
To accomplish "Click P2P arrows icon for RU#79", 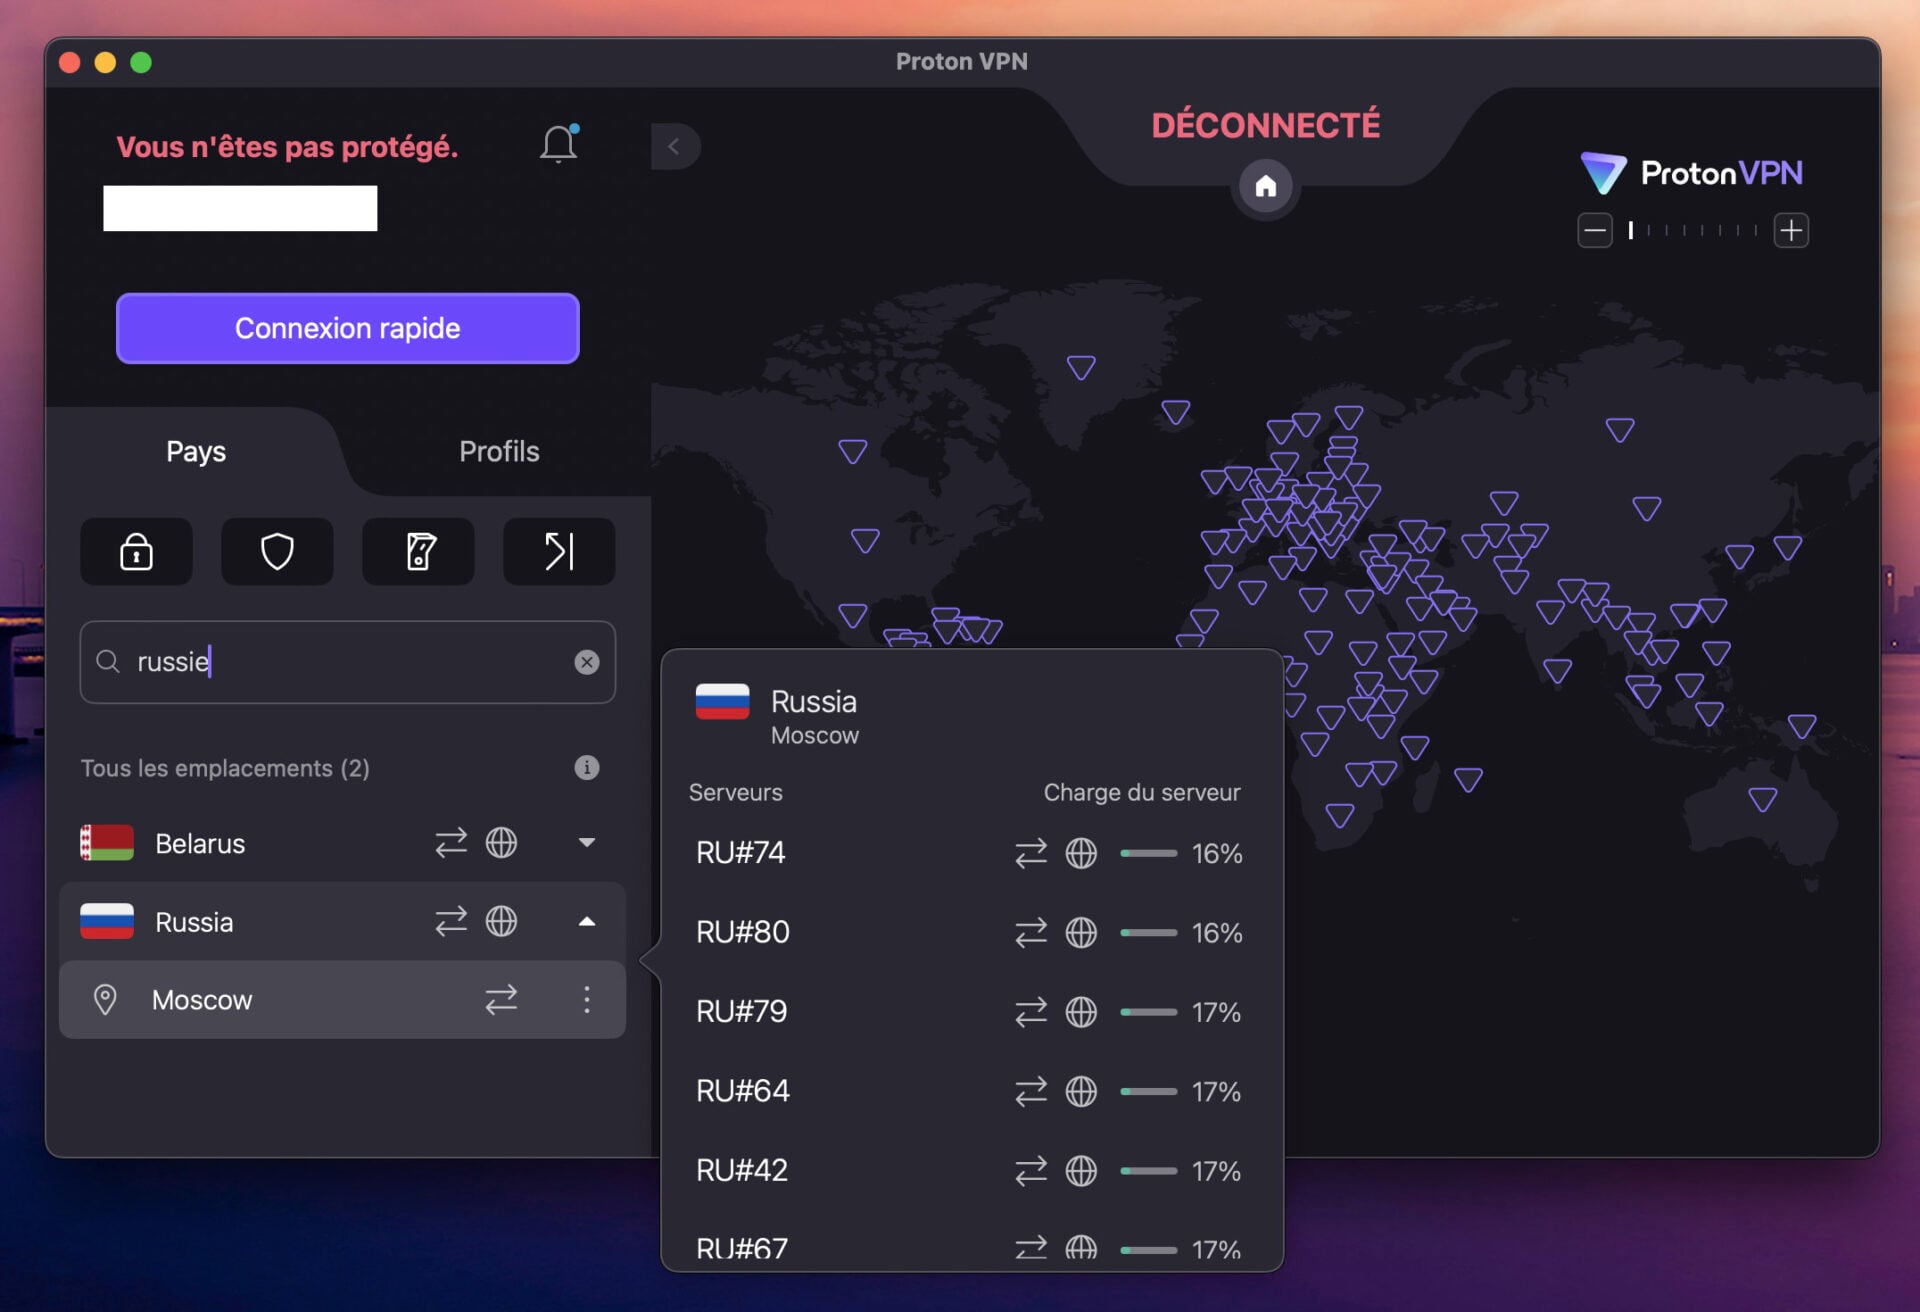I will coord(1031,1012).
